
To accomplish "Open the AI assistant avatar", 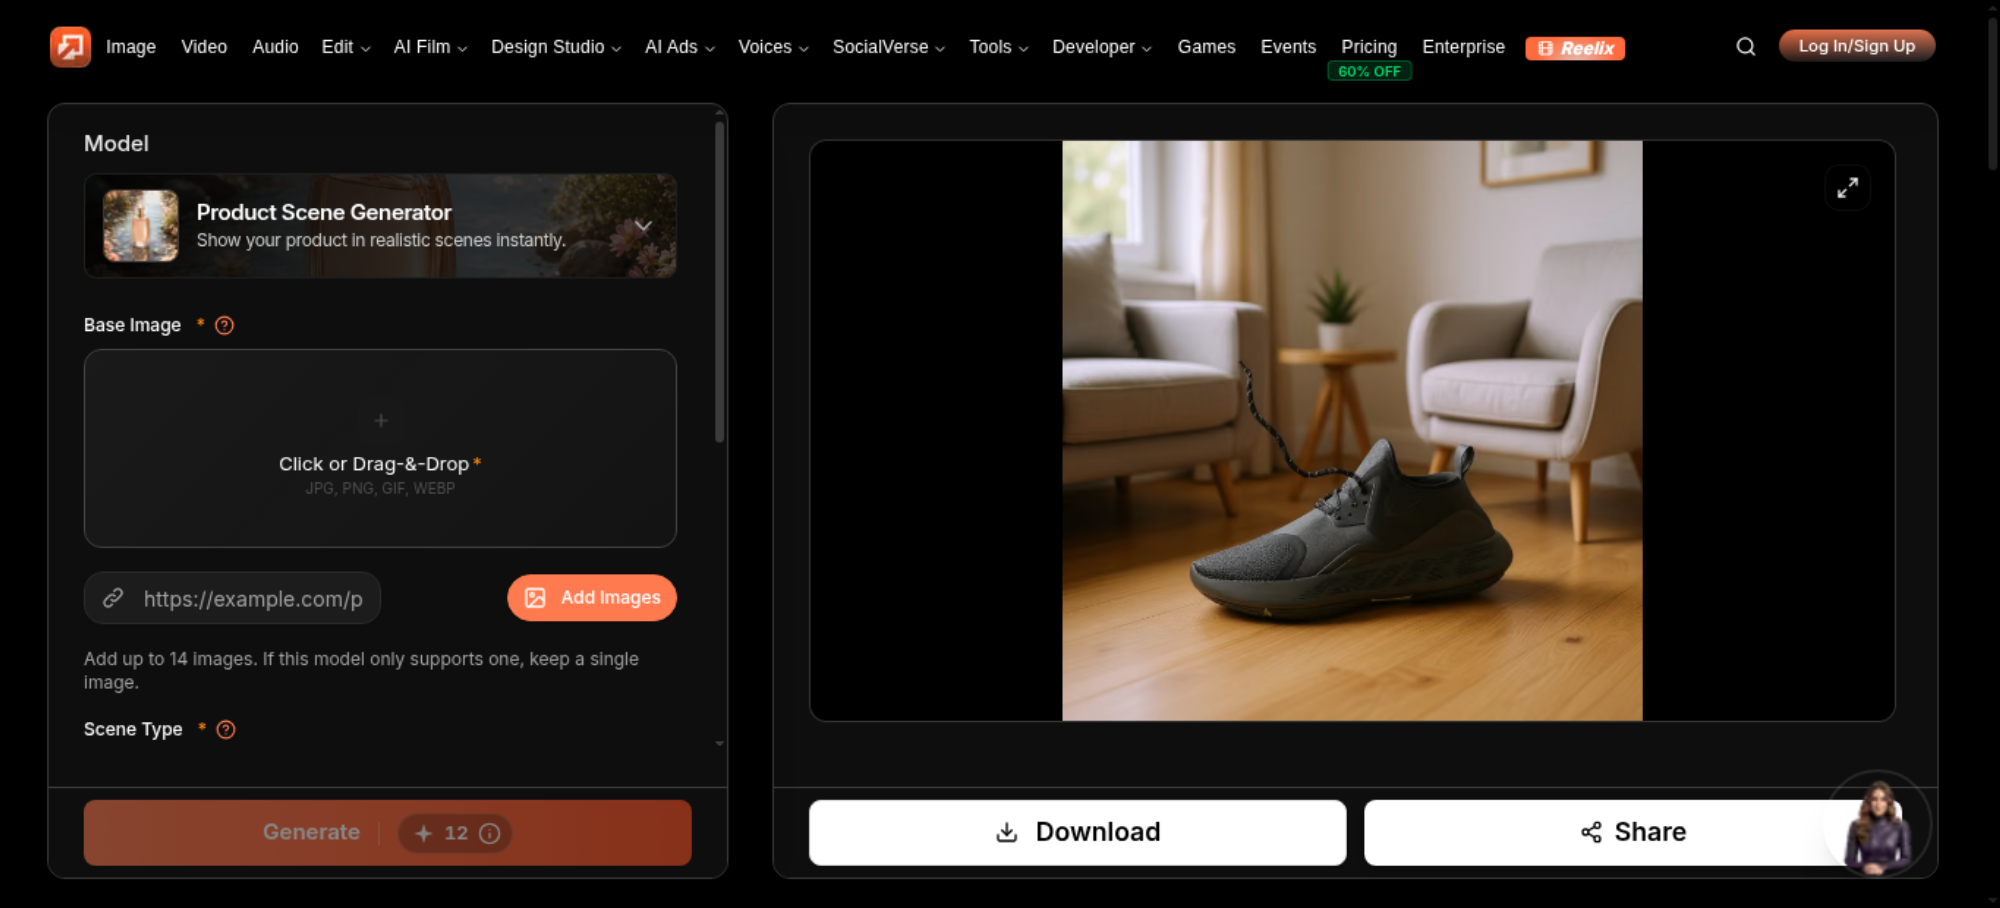I will 1878,825.
